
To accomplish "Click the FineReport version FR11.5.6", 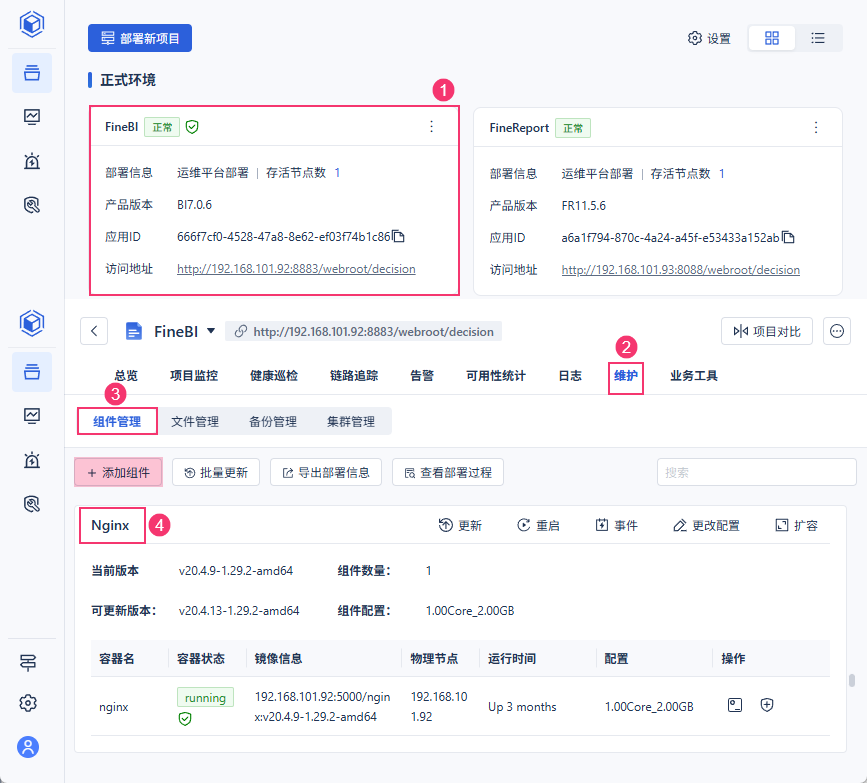I will click(583, 206).
